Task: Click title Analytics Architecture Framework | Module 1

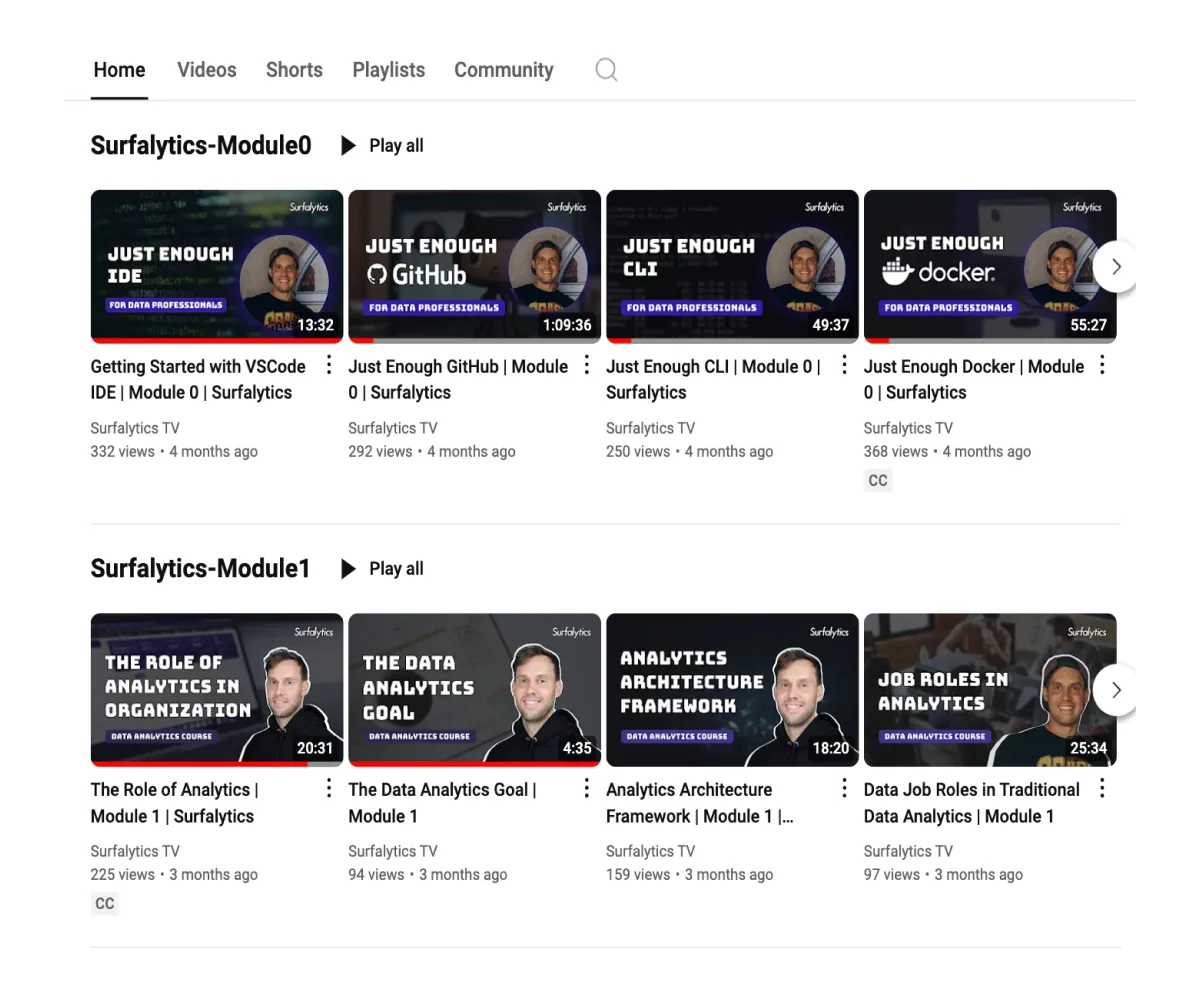Action: 700,803
